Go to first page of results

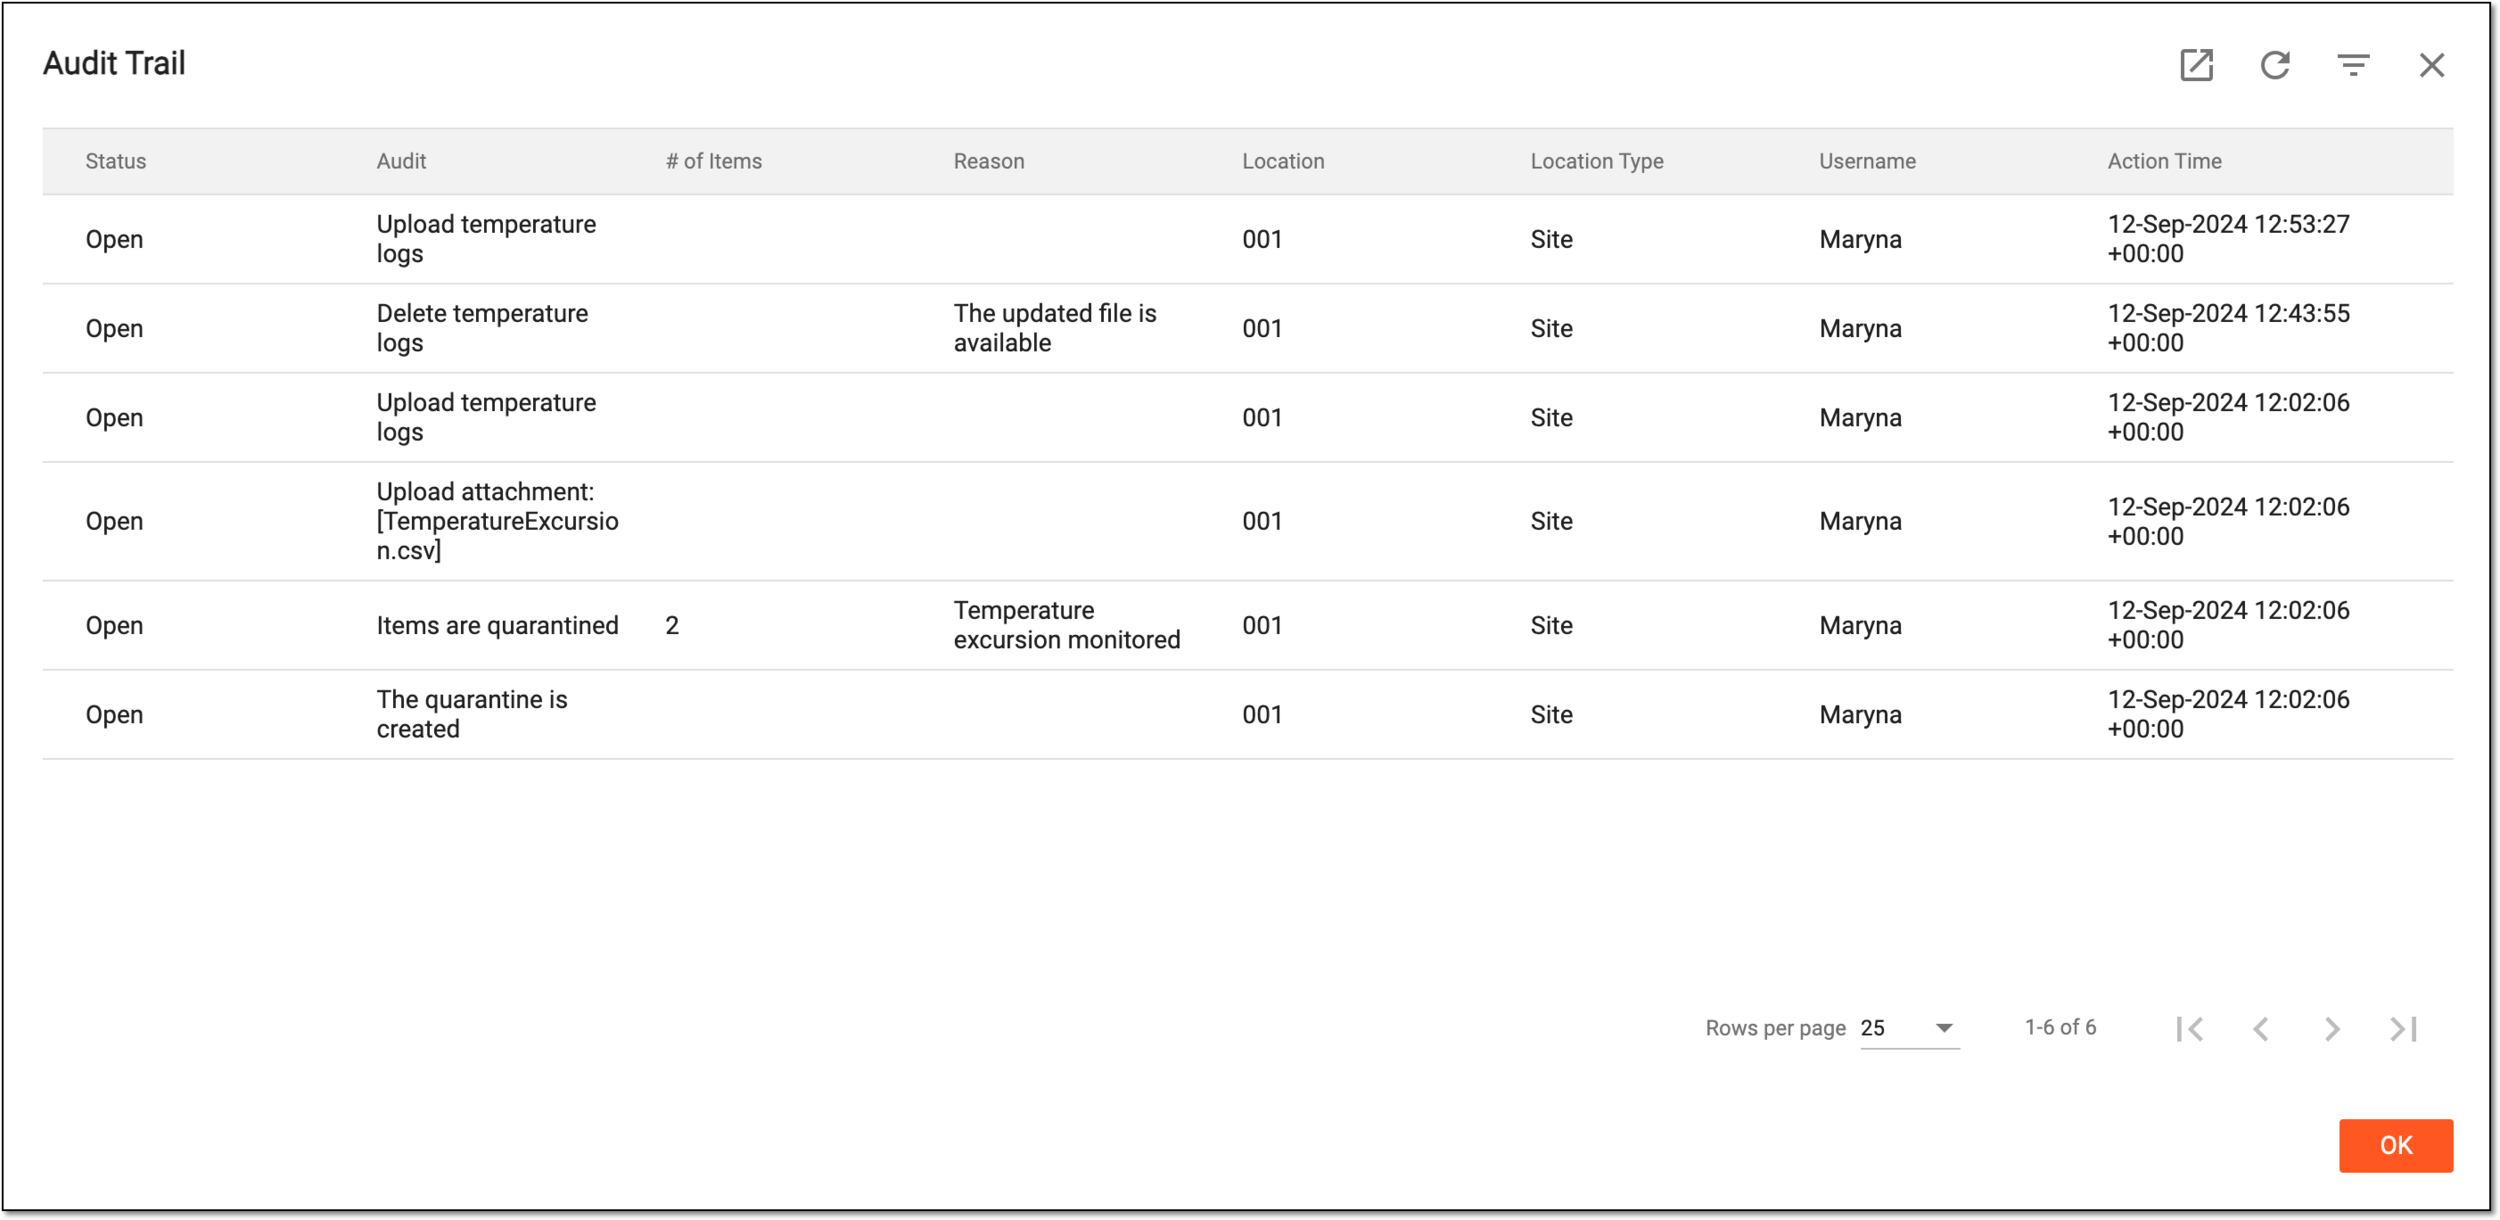pos(2190,1029)
